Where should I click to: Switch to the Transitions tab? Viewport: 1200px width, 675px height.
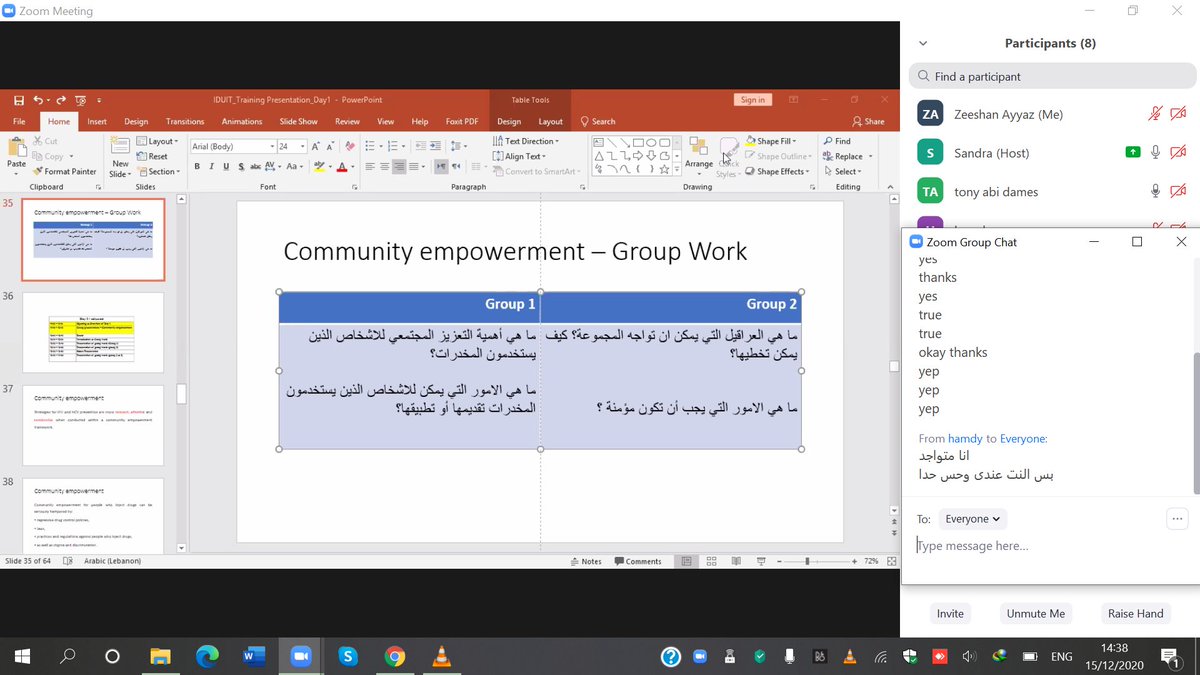pyautogui.click(x=185, y=121)
